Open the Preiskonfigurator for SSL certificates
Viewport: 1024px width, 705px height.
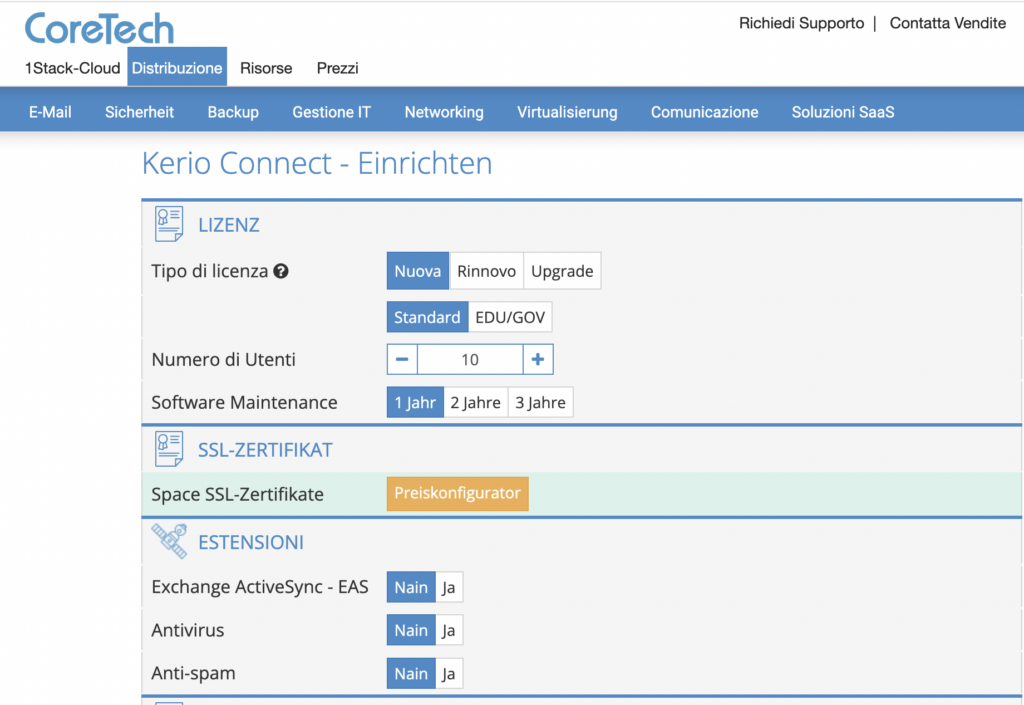[457, 493]
